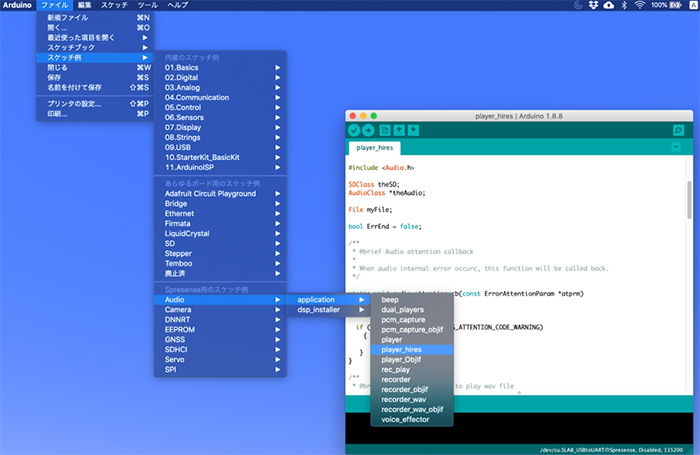700x455 pixels.
Task: Open the ヘルプ menu
Action: tap(178, 5)
